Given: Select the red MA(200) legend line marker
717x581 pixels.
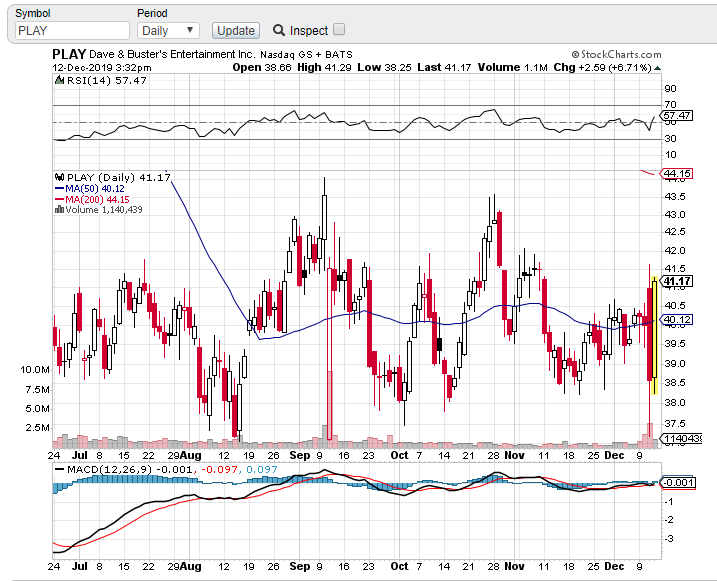Looking at the screenshot, I should [x=58, y=199].
